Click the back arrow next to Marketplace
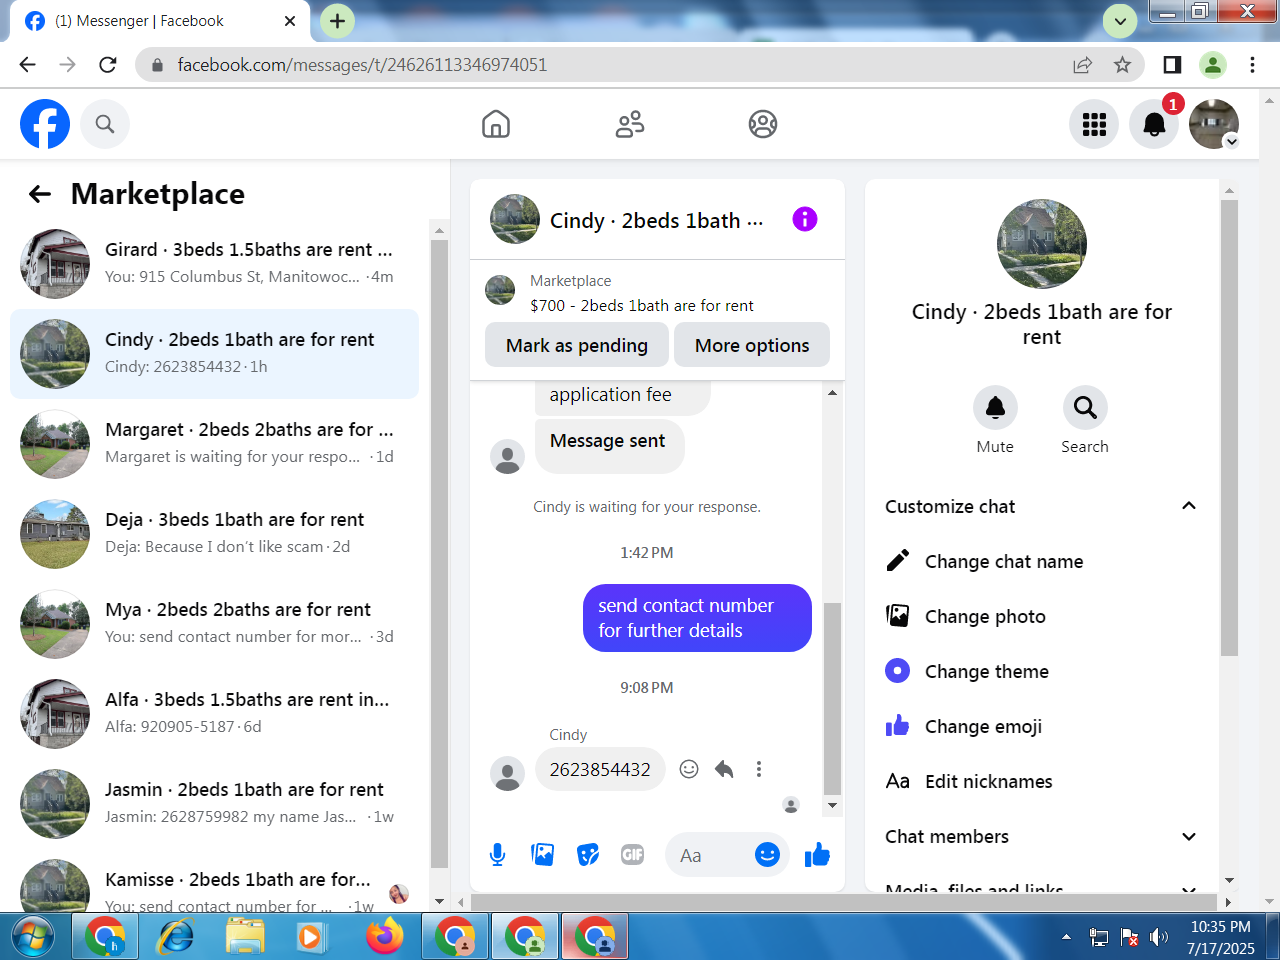This screenshot has height=960, width=1280. [40, 194]
